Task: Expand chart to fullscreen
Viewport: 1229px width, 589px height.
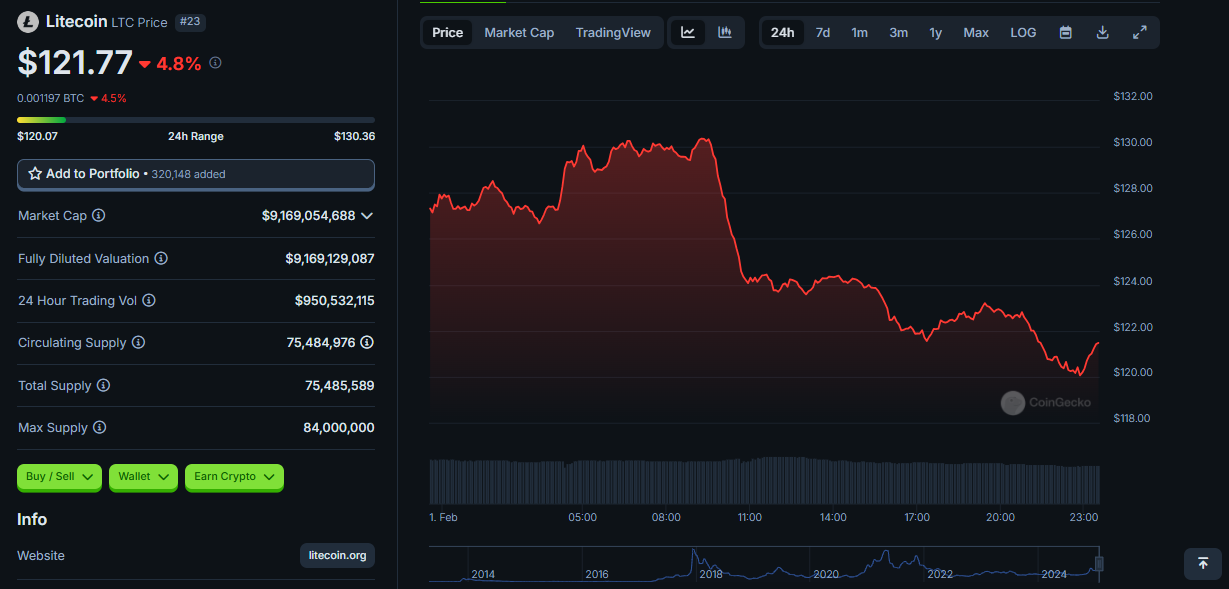Action: pos(1139,32)
